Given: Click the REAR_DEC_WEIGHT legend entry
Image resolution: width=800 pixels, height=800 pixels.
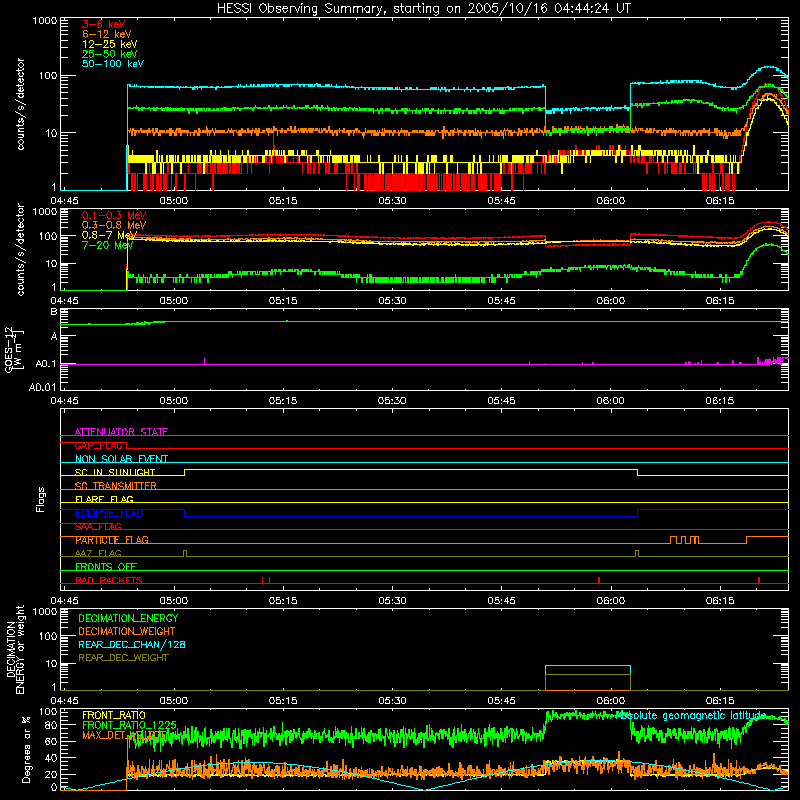Looking at the screenshot, I should (x=123, y=658).
